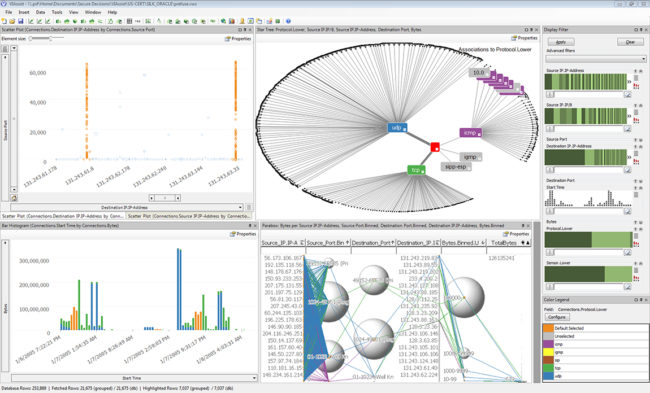The width and height of the screenshot is (650, 393).
Task: Click right arrow button below scatter plot
Action: (x=178, y=198)
